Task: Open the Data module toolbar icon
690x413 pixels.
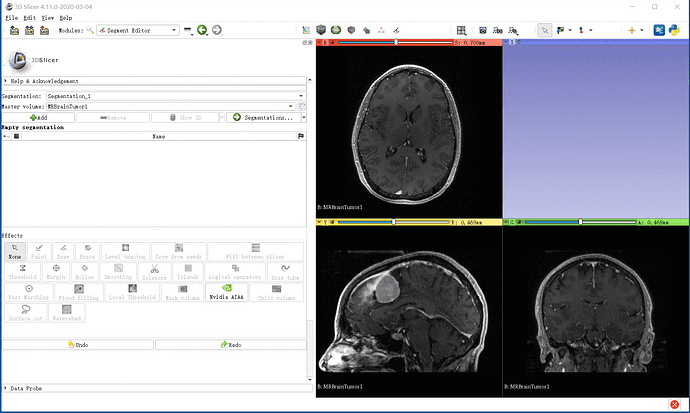Action: [306, 30]
